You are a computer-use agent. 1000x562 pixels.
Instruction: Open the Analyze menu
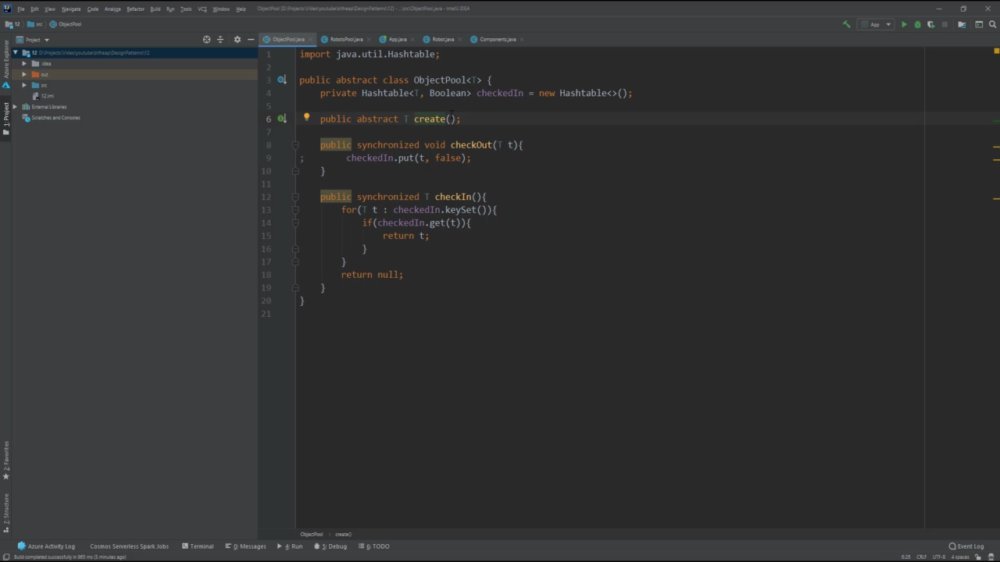click(x=112, y=9)
